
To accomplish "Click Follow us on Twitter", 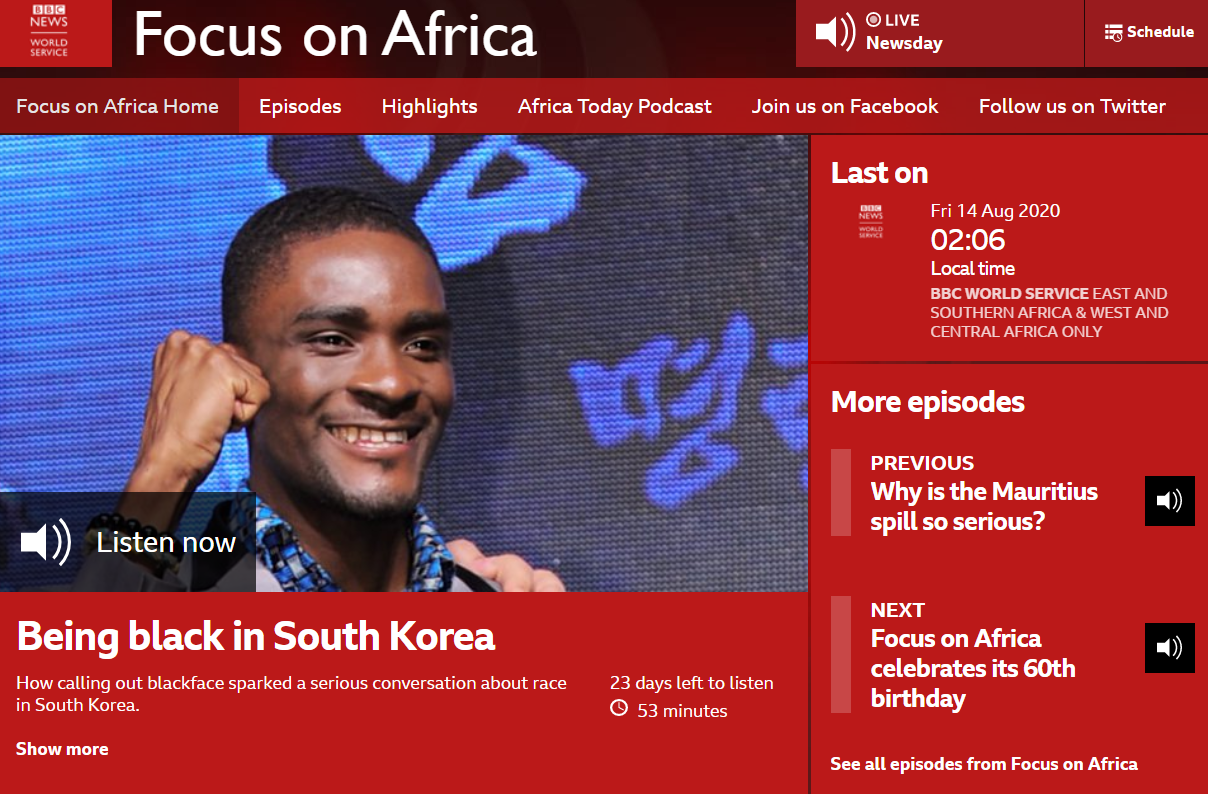I will pyautogui.click(x=1072, y=106).
